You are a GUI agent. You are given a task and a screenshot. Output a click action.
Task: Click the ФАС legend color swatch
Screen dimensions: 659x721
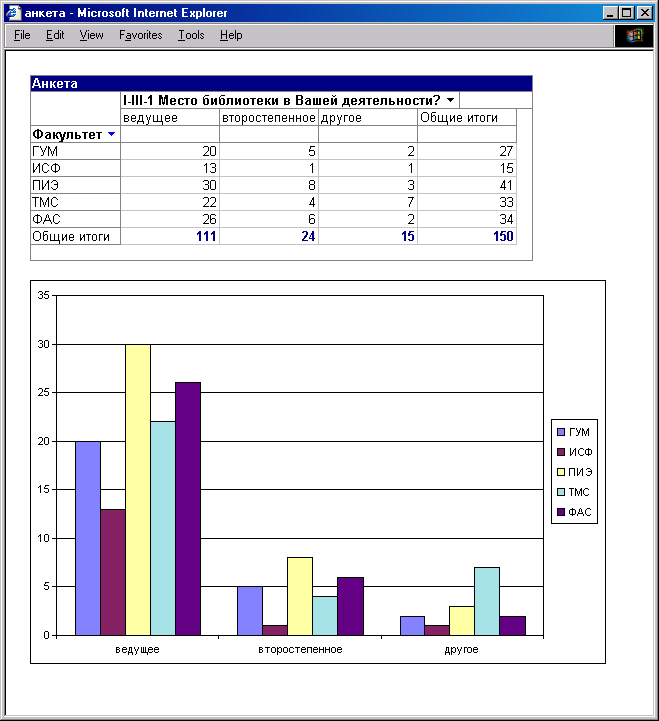pos(561,512)
